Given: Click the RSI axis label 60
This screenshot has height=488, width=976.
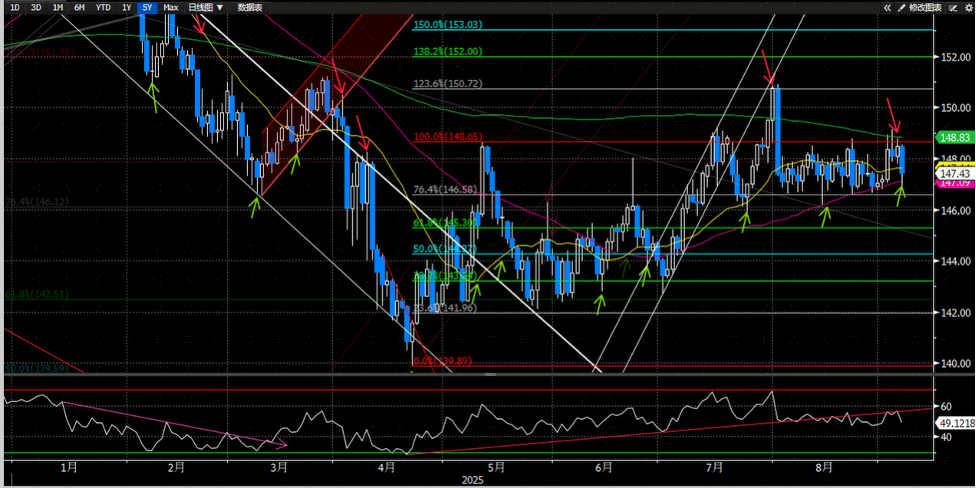Looking at the screenshot, I should click(946, 406).
